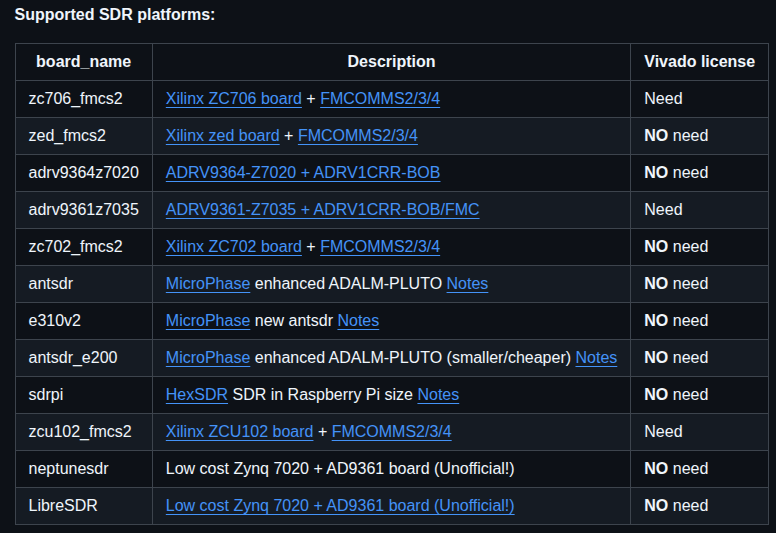
Task: Open FMCOMMS2/3/4 link in zc702_fmcs2 row
Action: 380,246
